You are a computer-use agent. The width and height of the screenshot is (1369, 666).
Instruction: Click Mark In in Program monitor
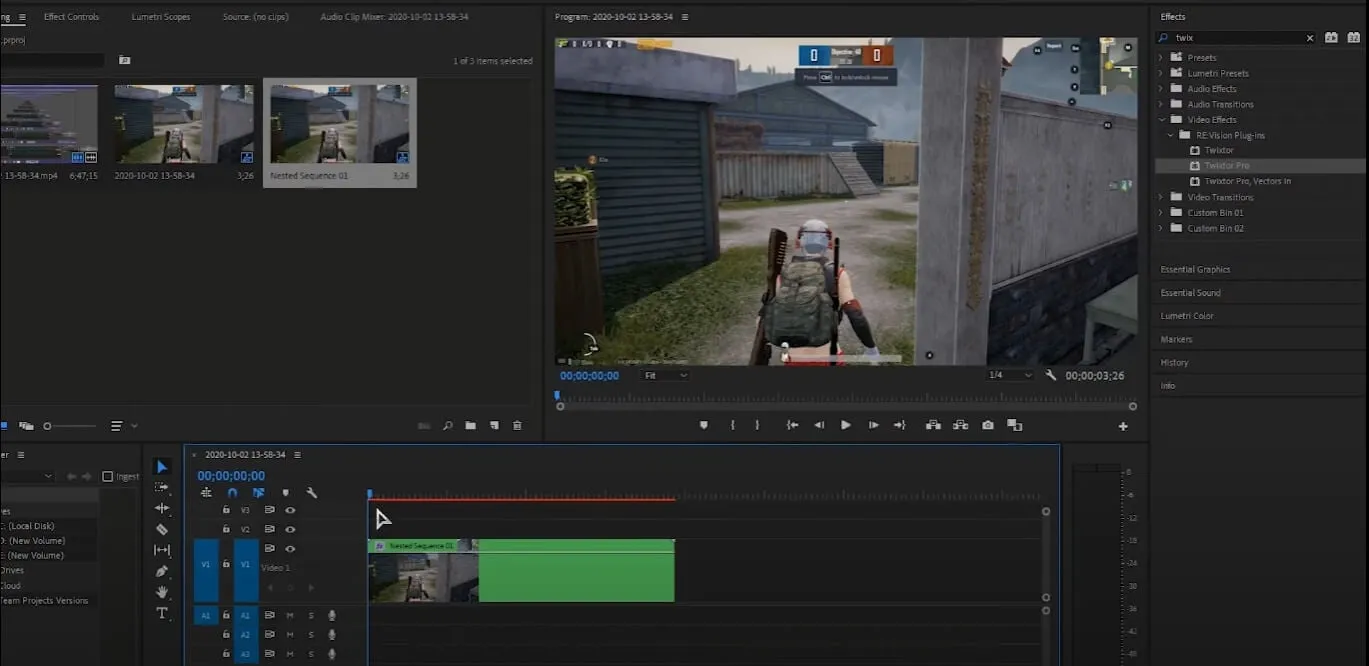[x=733, y=425]
